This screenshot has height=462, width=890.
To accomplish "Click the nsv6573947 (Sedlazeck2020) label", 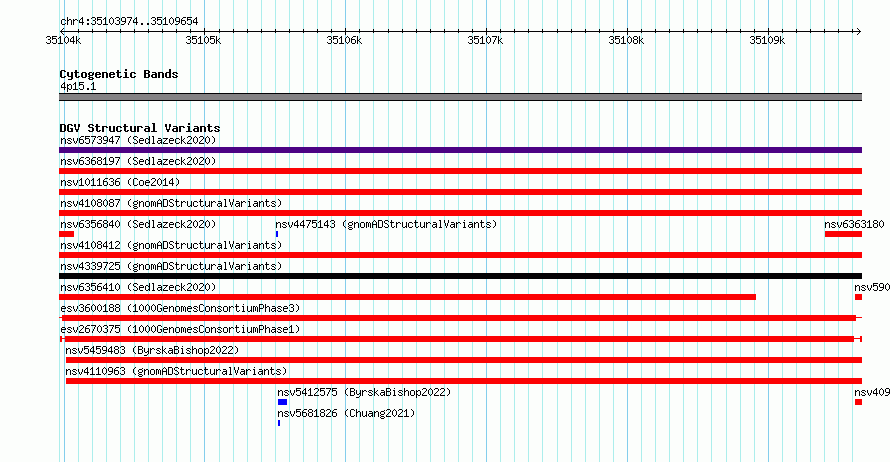I will (x=138, y=140).
